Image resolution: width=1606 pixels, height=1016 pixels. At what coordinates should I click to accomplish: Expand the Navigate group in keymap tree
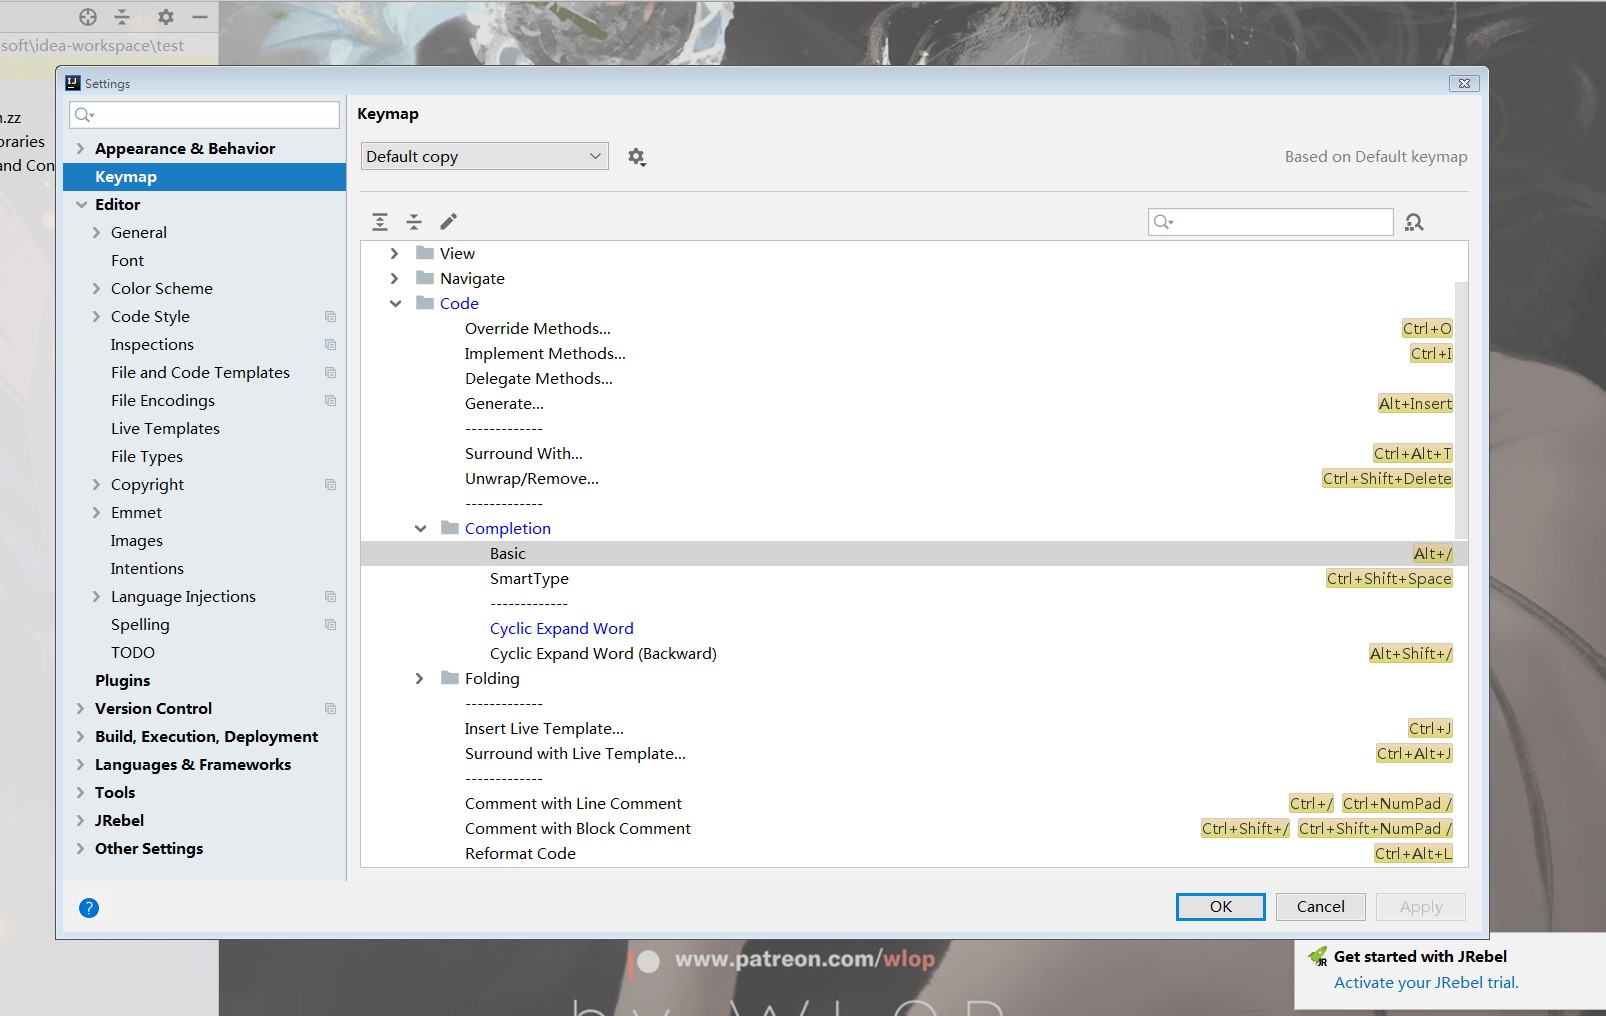click(x=394, y=278)
